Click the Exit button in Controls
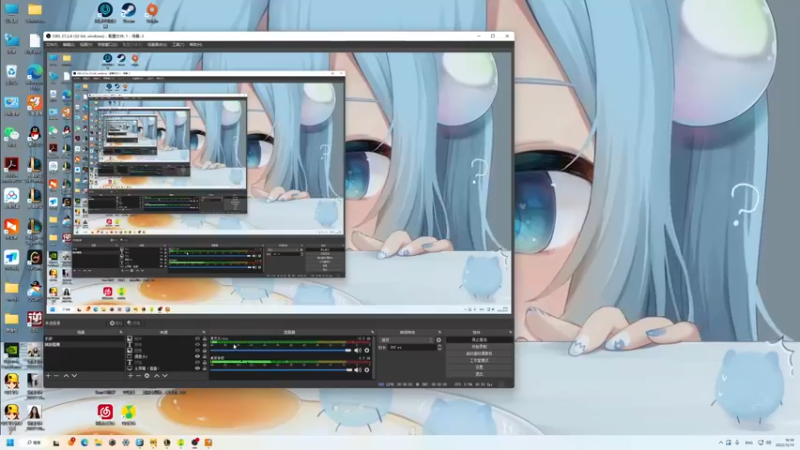 coord(480,374)
